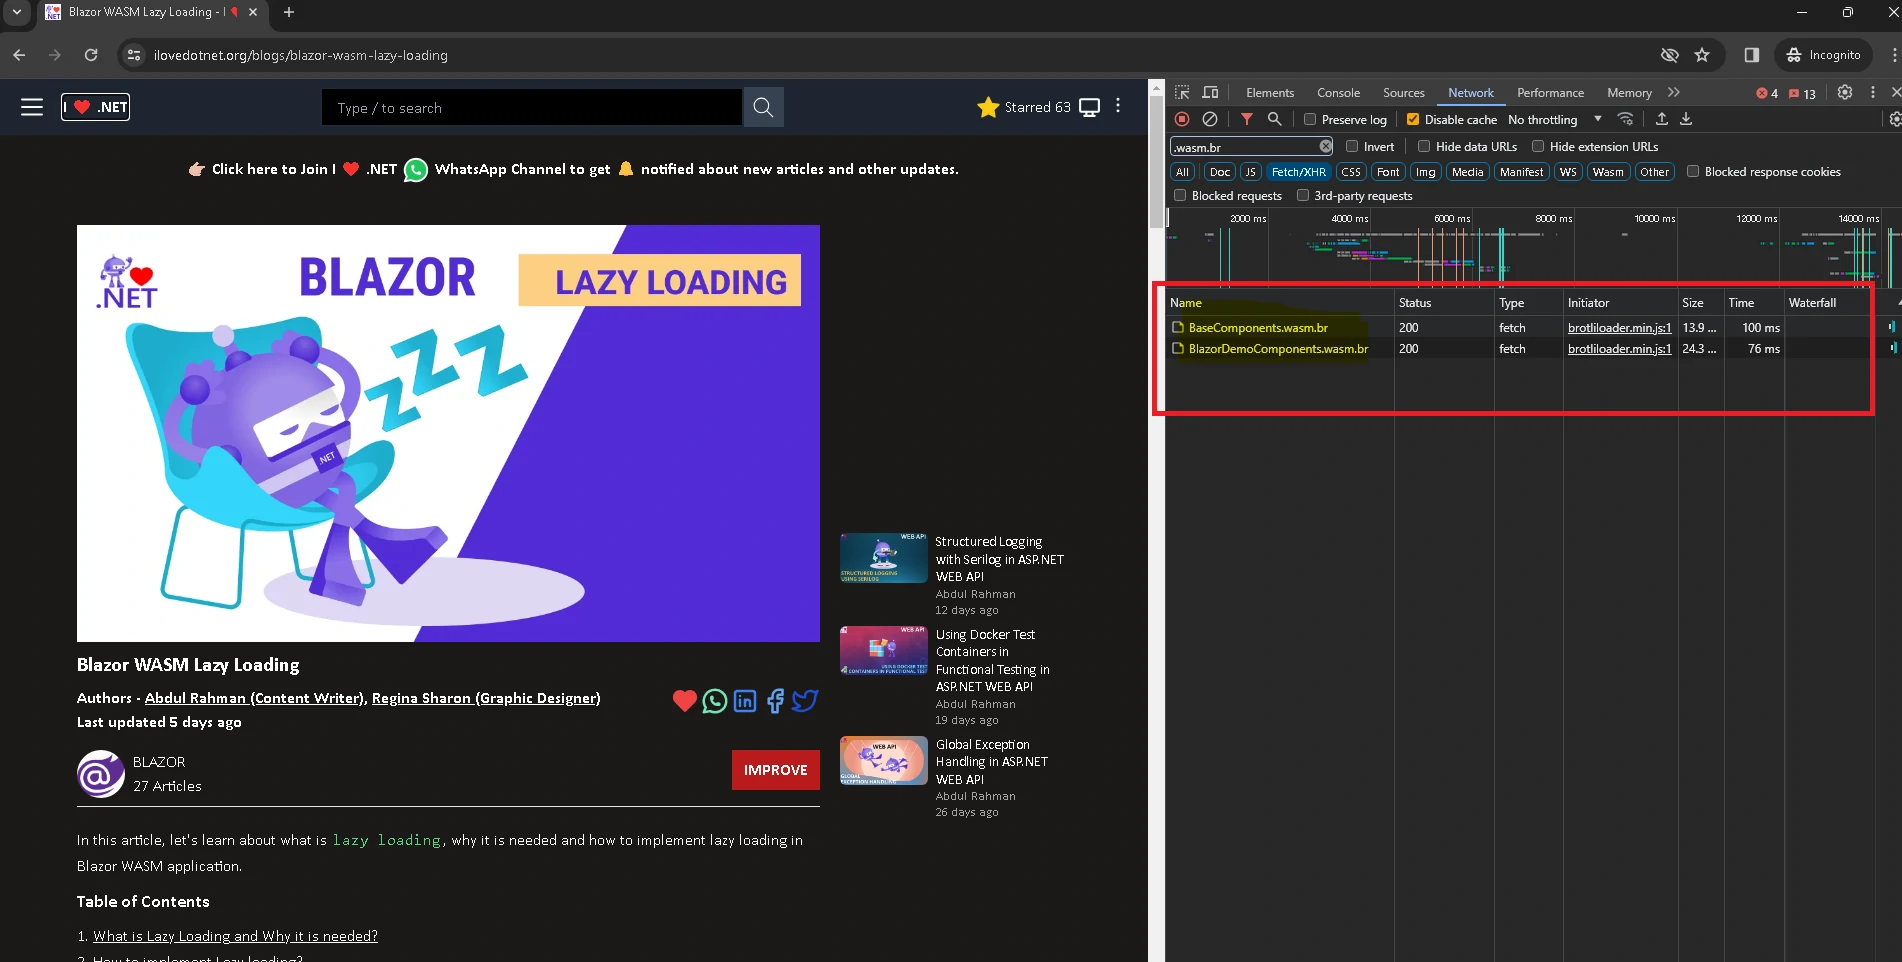The height and width of the screenshot is (962, 1902).
Task: Export HAR file with download arrow
Action: (x=1686, y=119)
